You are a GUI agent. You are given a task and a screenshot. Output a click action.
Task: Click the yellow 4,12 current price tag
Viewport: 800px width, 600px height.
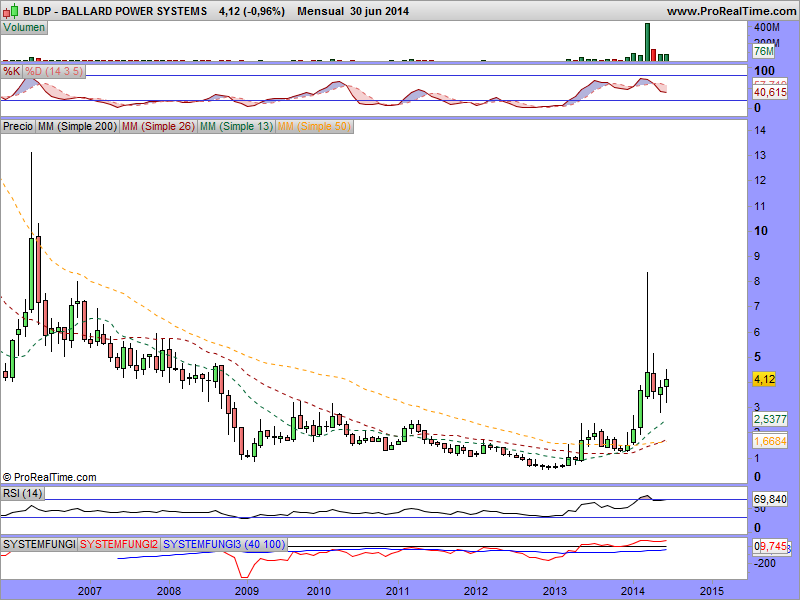click(764, 379)
